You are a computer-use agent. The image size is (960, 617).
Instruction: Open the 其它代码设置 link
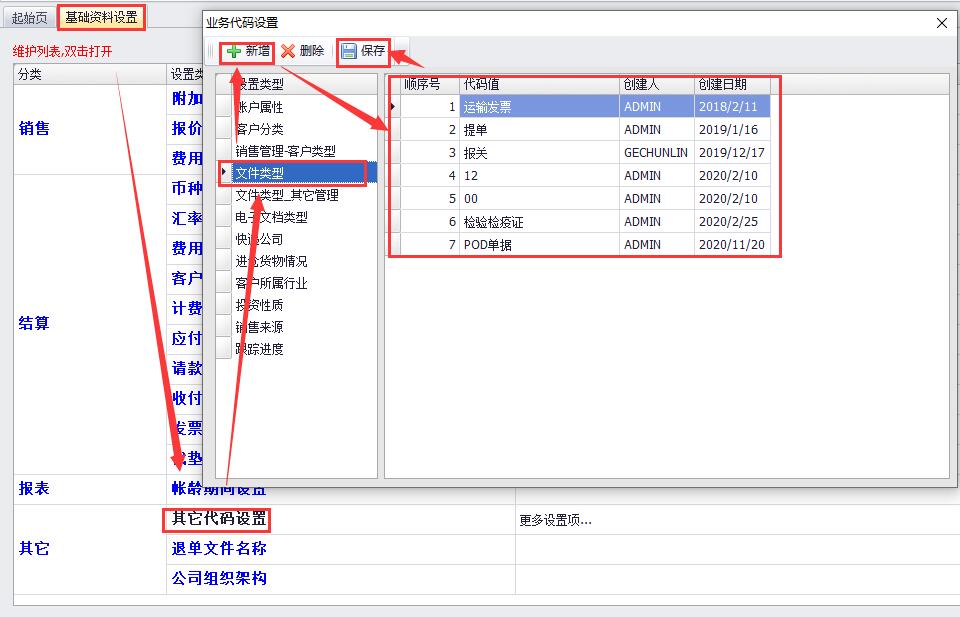pyautogui.click(x=219, y=519)
